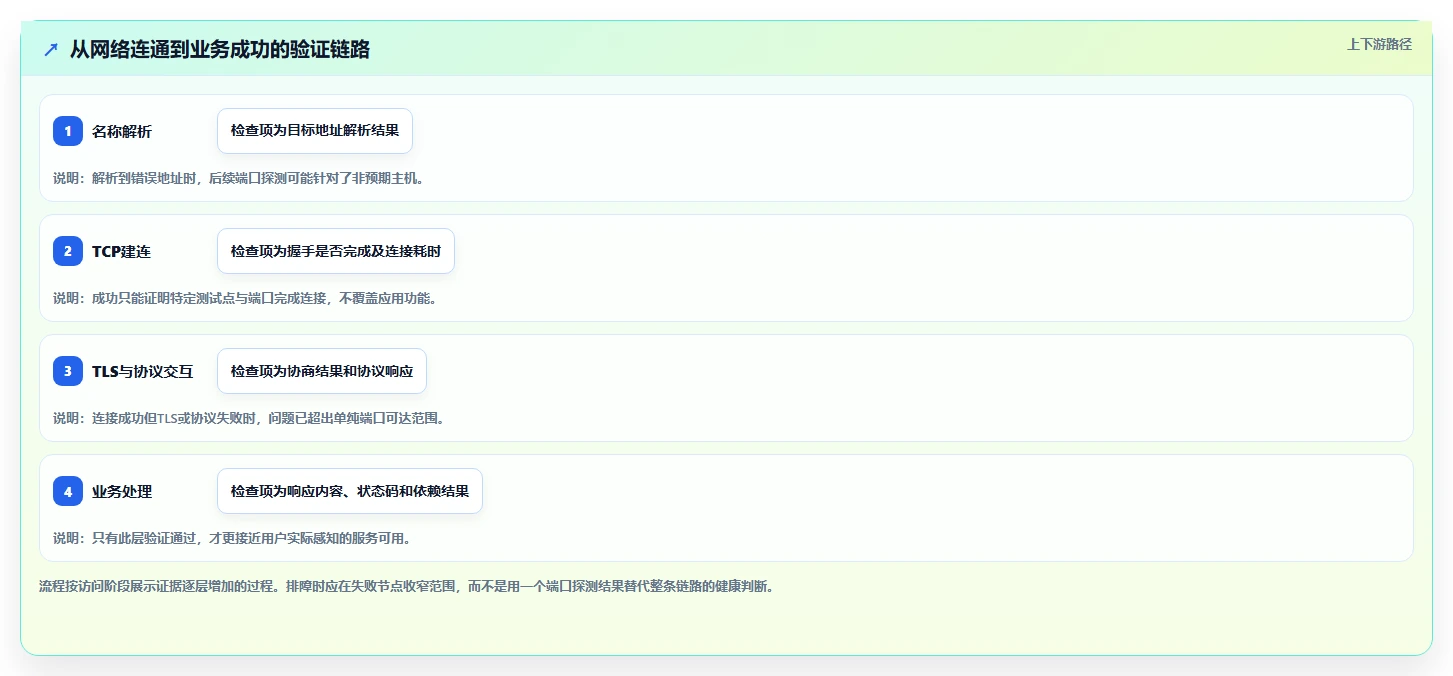Click the 上下游路径 label in header
Screen dimensions: 1453x676
click(x=1379, y=44)
